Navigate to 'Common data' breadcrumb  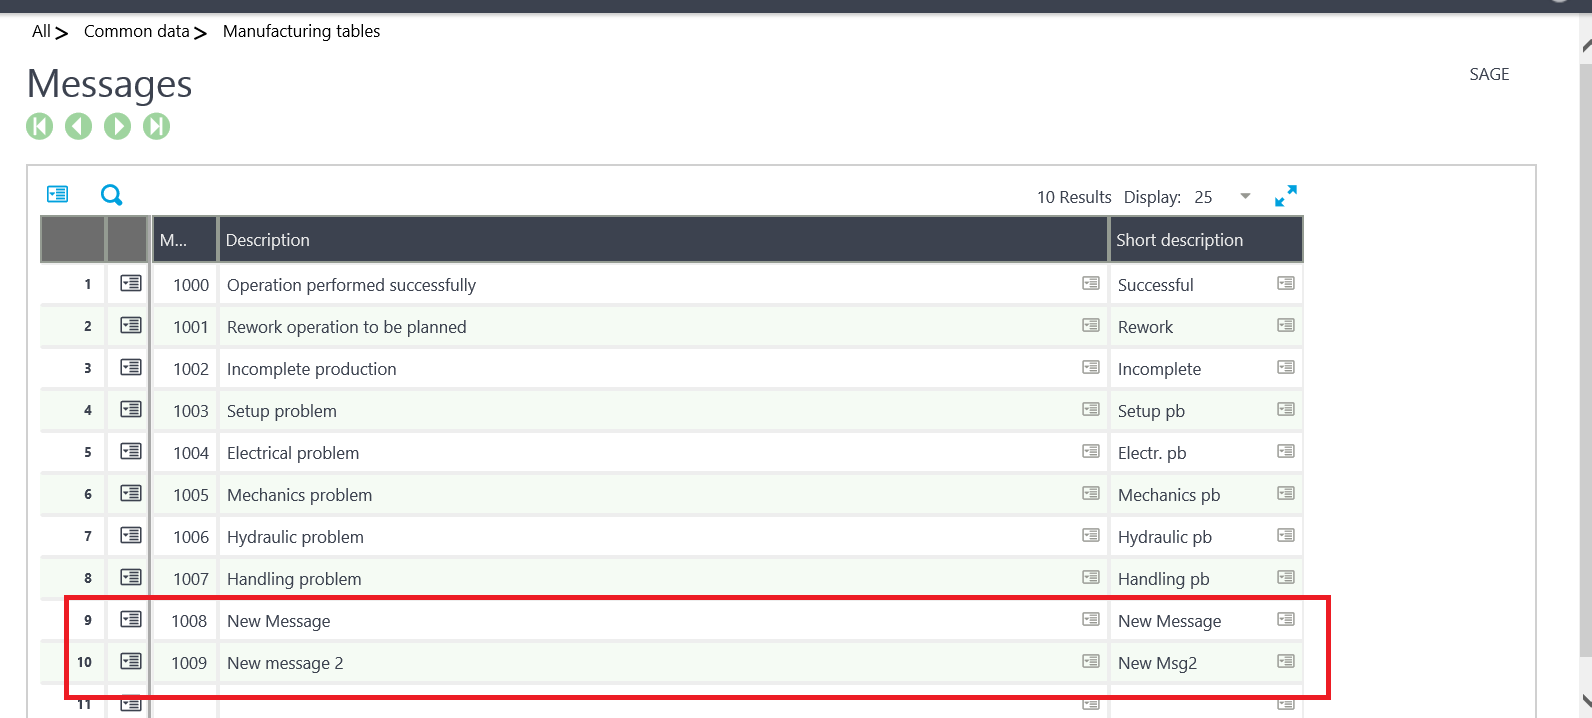pos(136,31)
